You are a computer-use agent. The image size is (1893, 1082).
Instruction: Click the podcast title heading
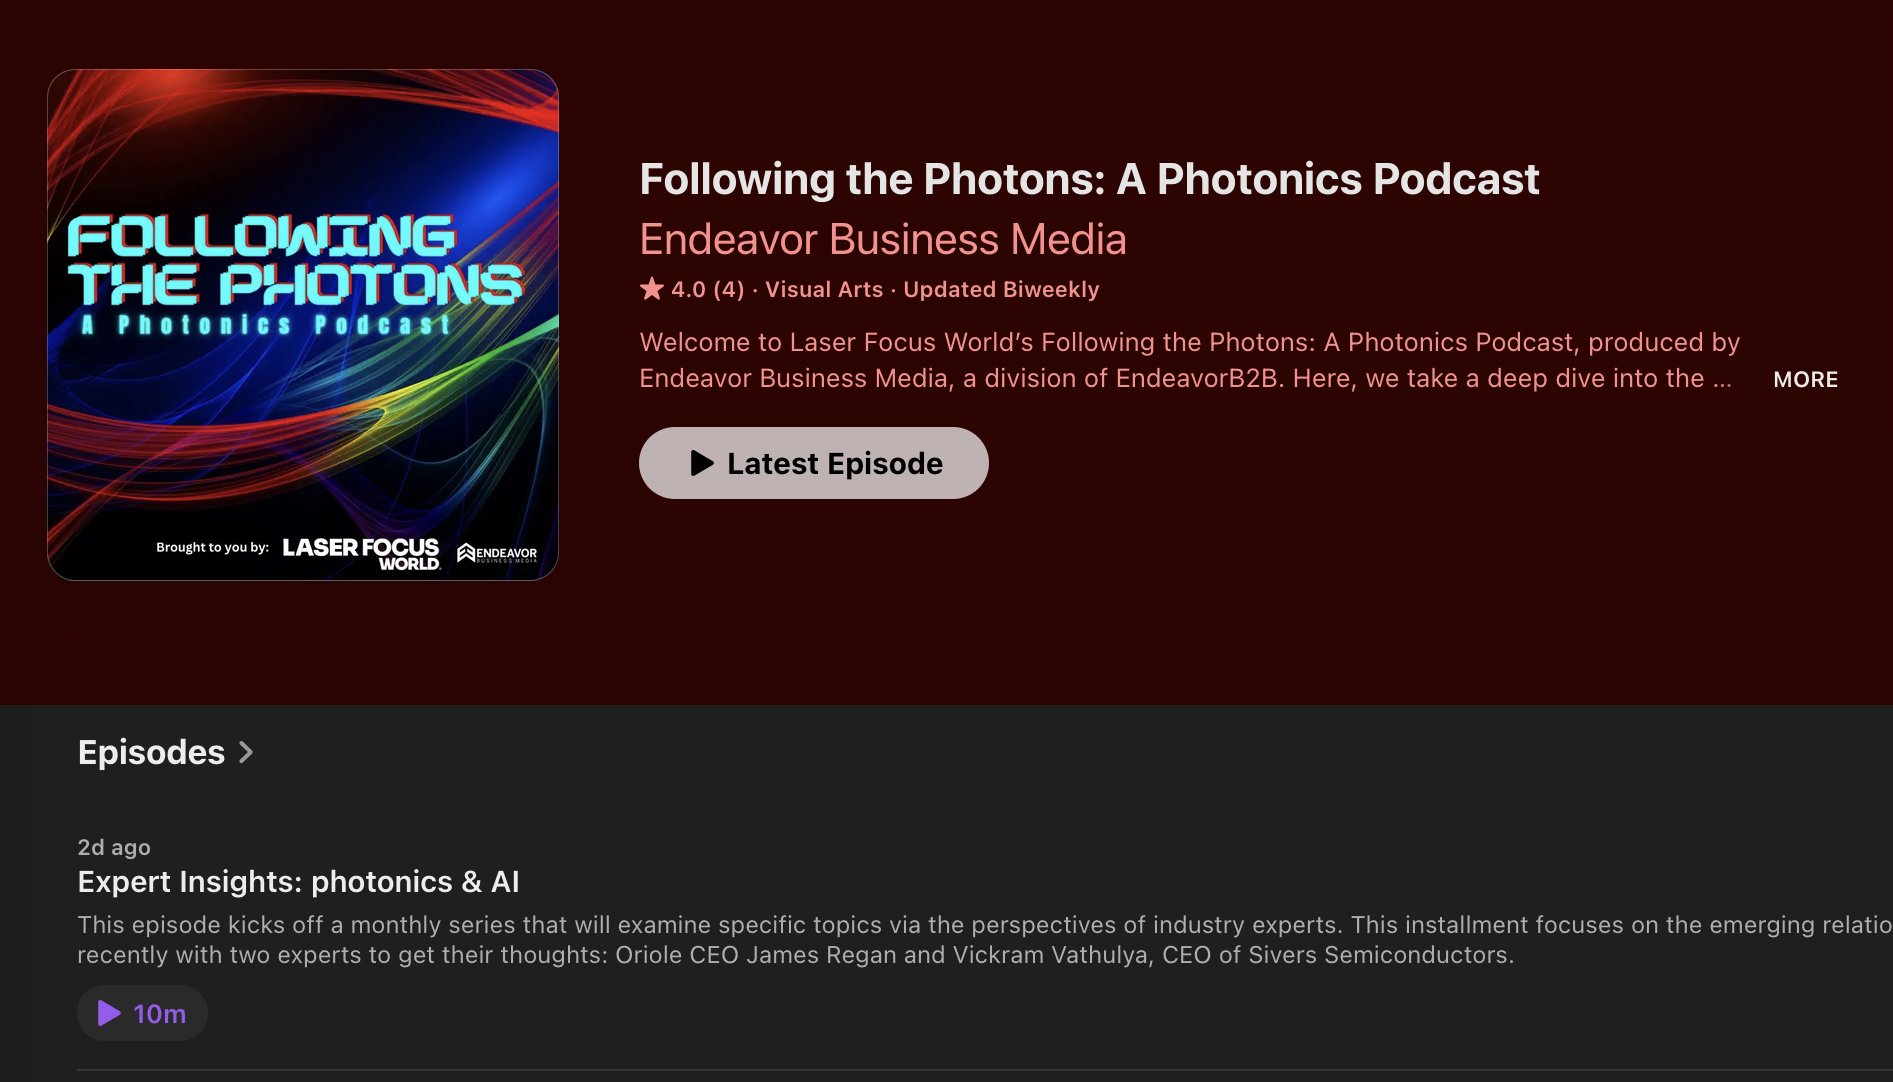1089,179
